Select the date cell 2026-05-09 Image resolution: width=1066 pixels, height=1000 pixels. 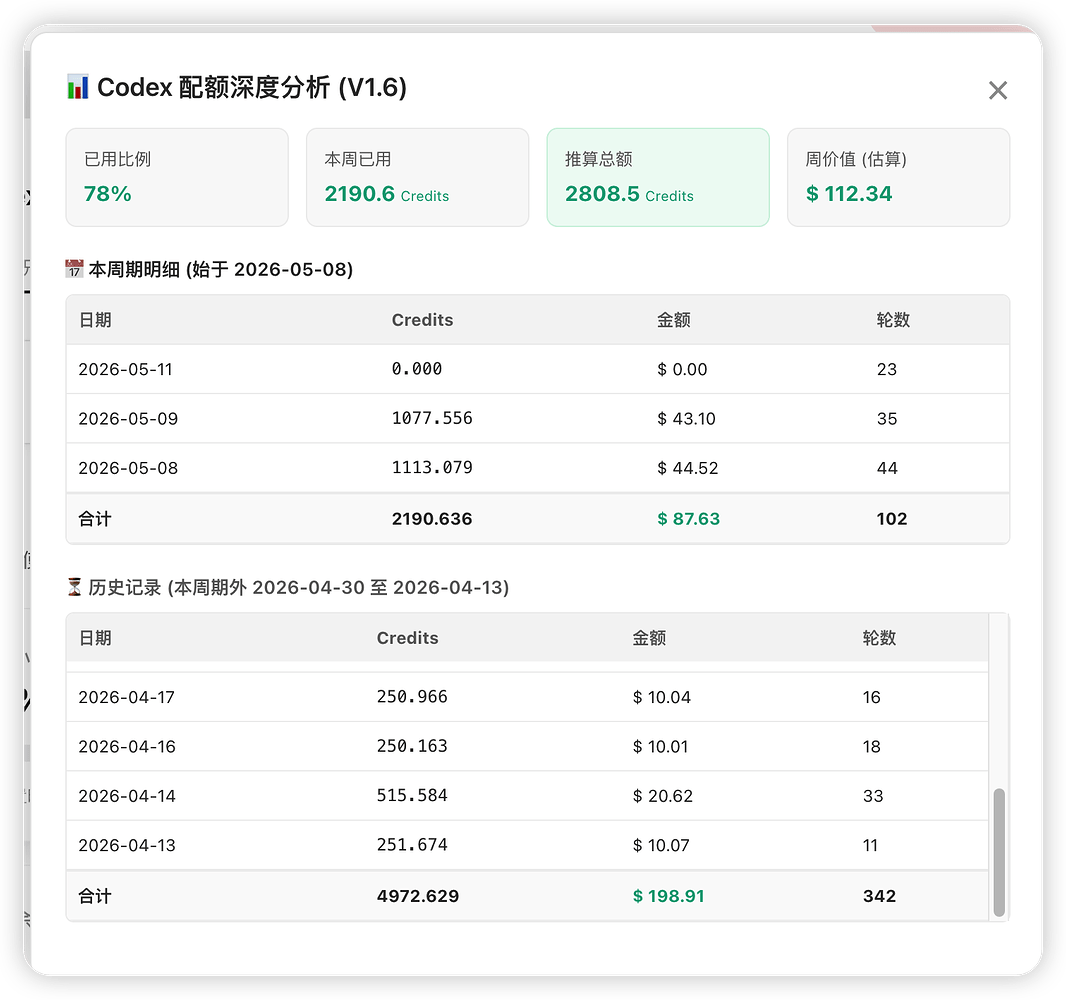point(128,419)
